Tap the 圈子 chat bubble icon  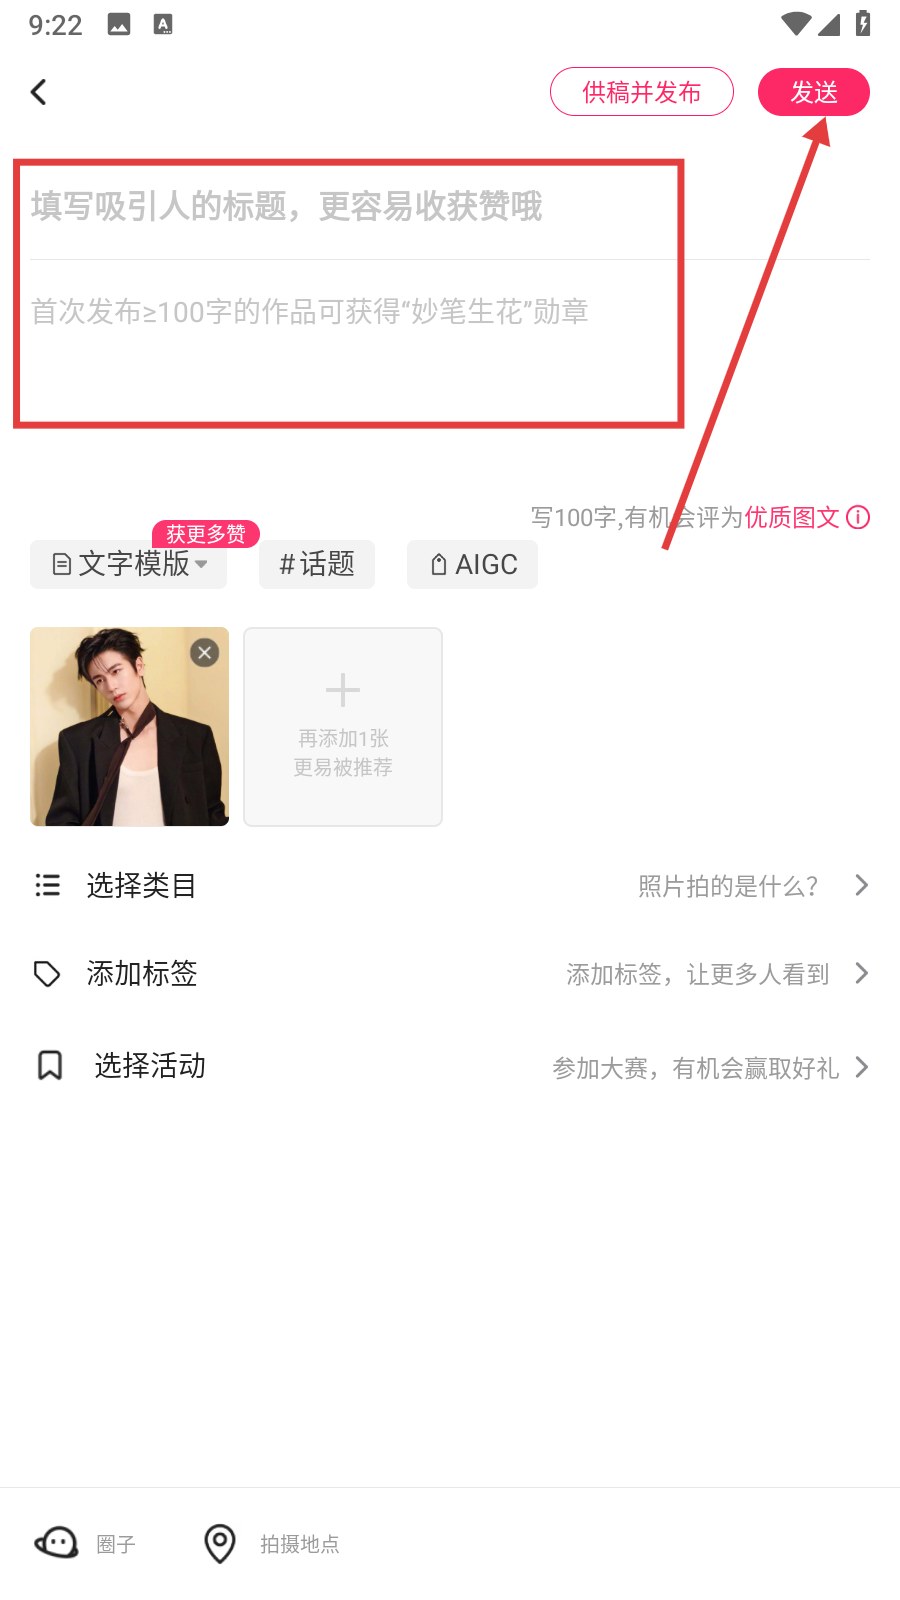57,1543
